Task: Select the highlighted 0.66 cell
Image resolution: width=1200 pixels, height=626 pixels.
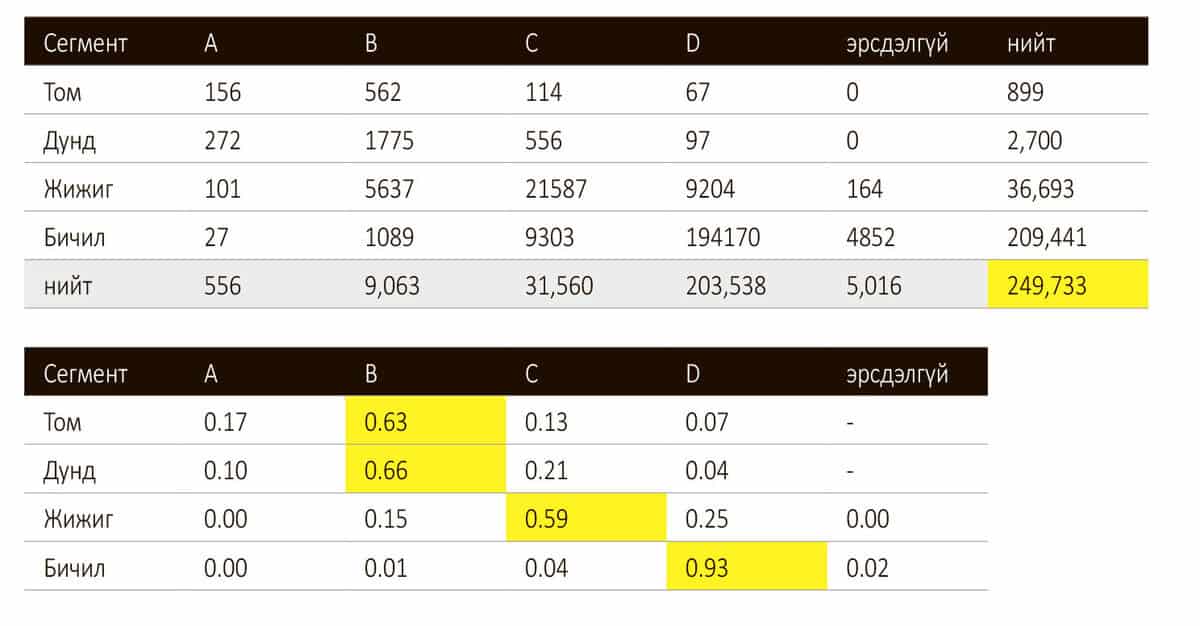Action: [426, 470]
